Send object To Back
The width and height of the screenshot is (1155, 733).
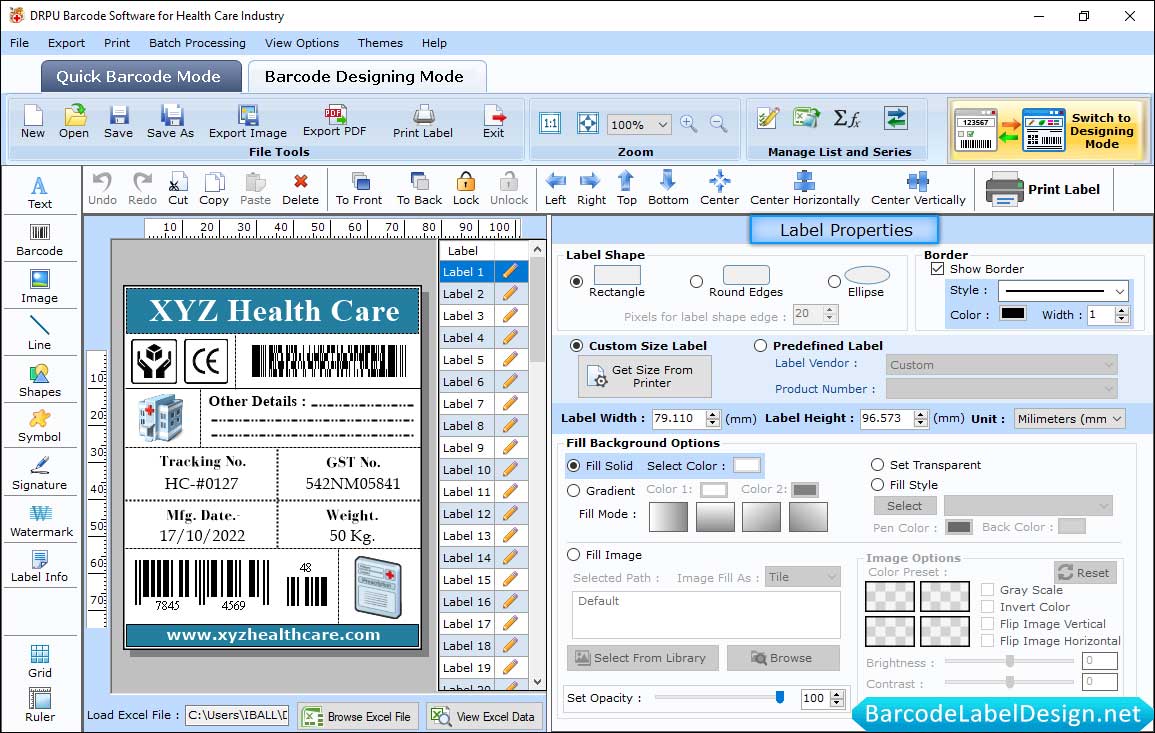coord(420,189)
